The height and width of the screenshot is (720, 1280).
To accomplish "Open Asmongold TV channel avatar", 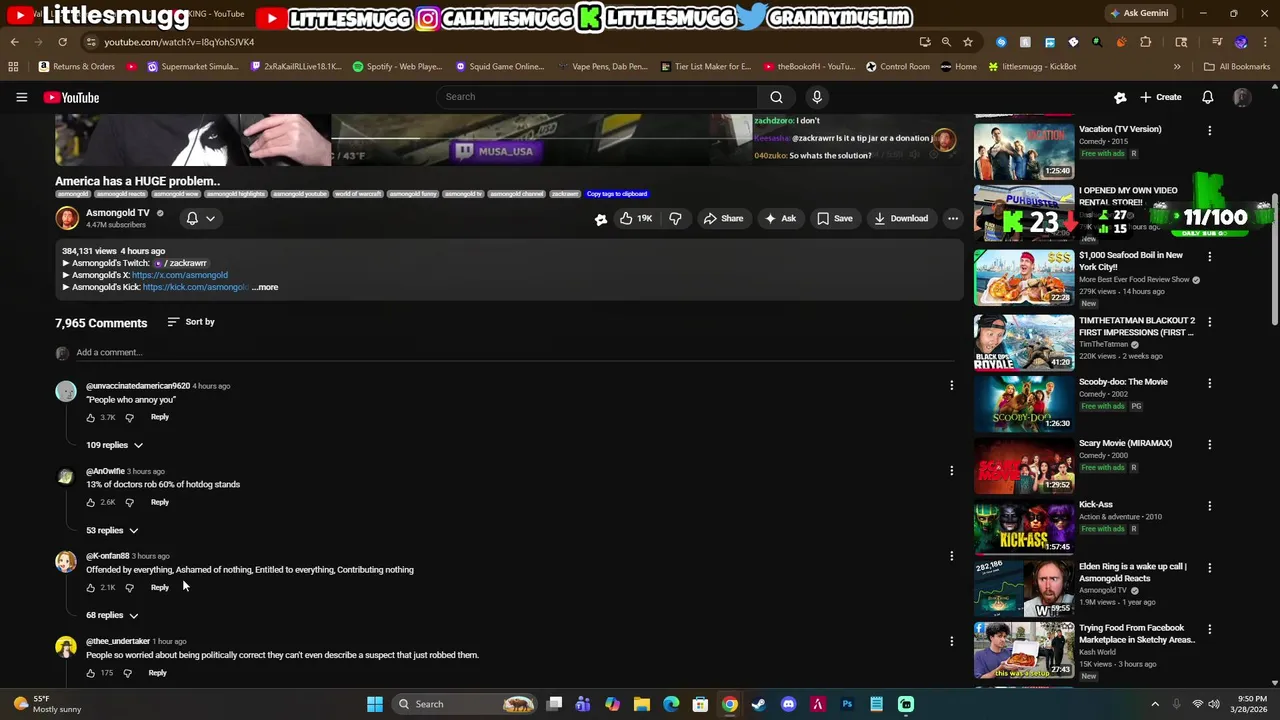I will 67,218.
